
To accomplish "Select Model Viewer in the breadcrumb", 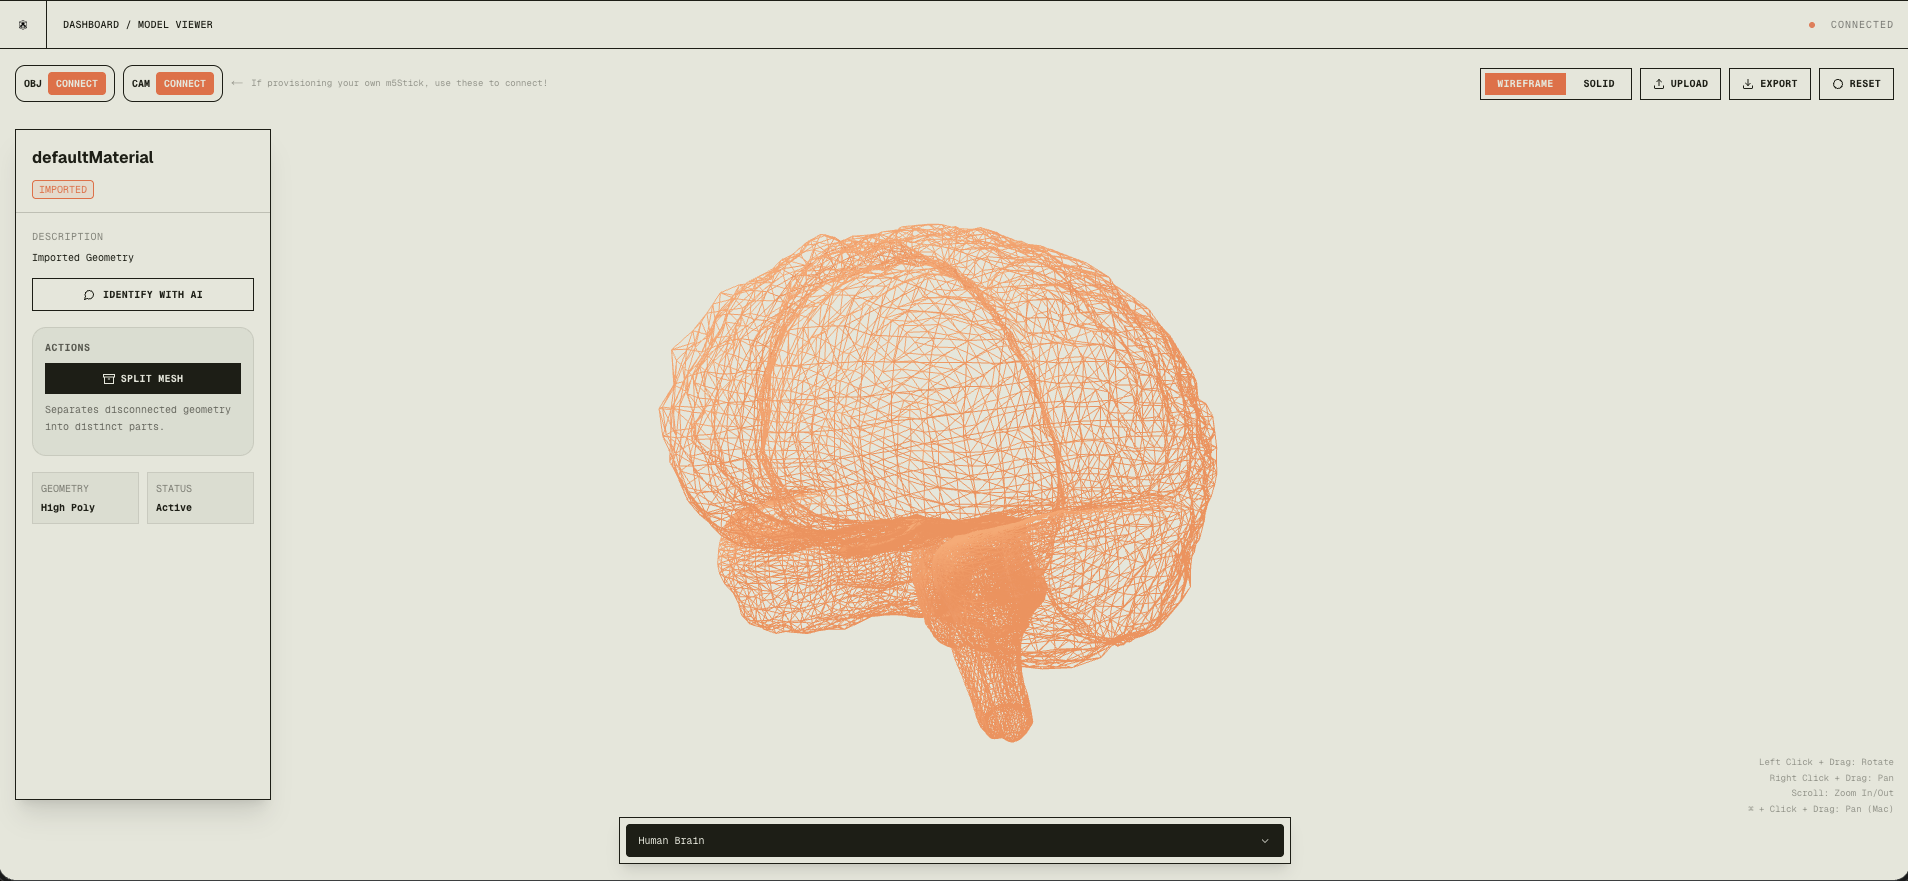I will (x=175, y=25).
